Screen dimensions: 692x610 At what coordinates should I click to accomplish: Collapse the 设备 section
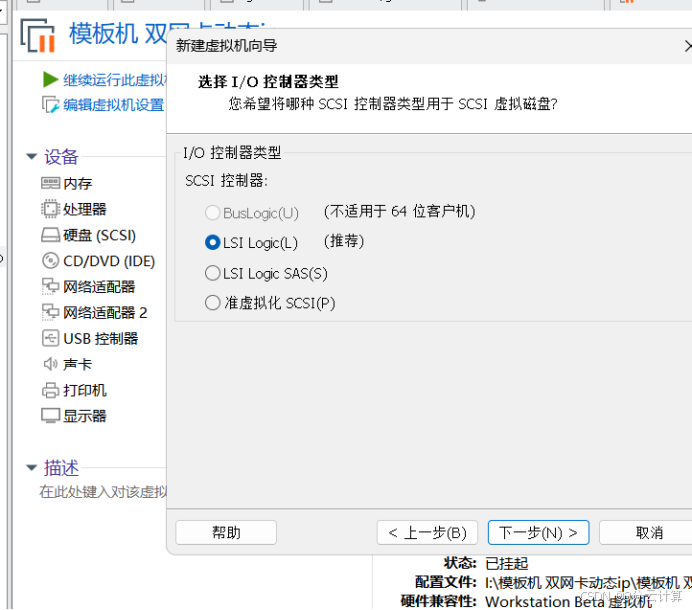point(31,156)
